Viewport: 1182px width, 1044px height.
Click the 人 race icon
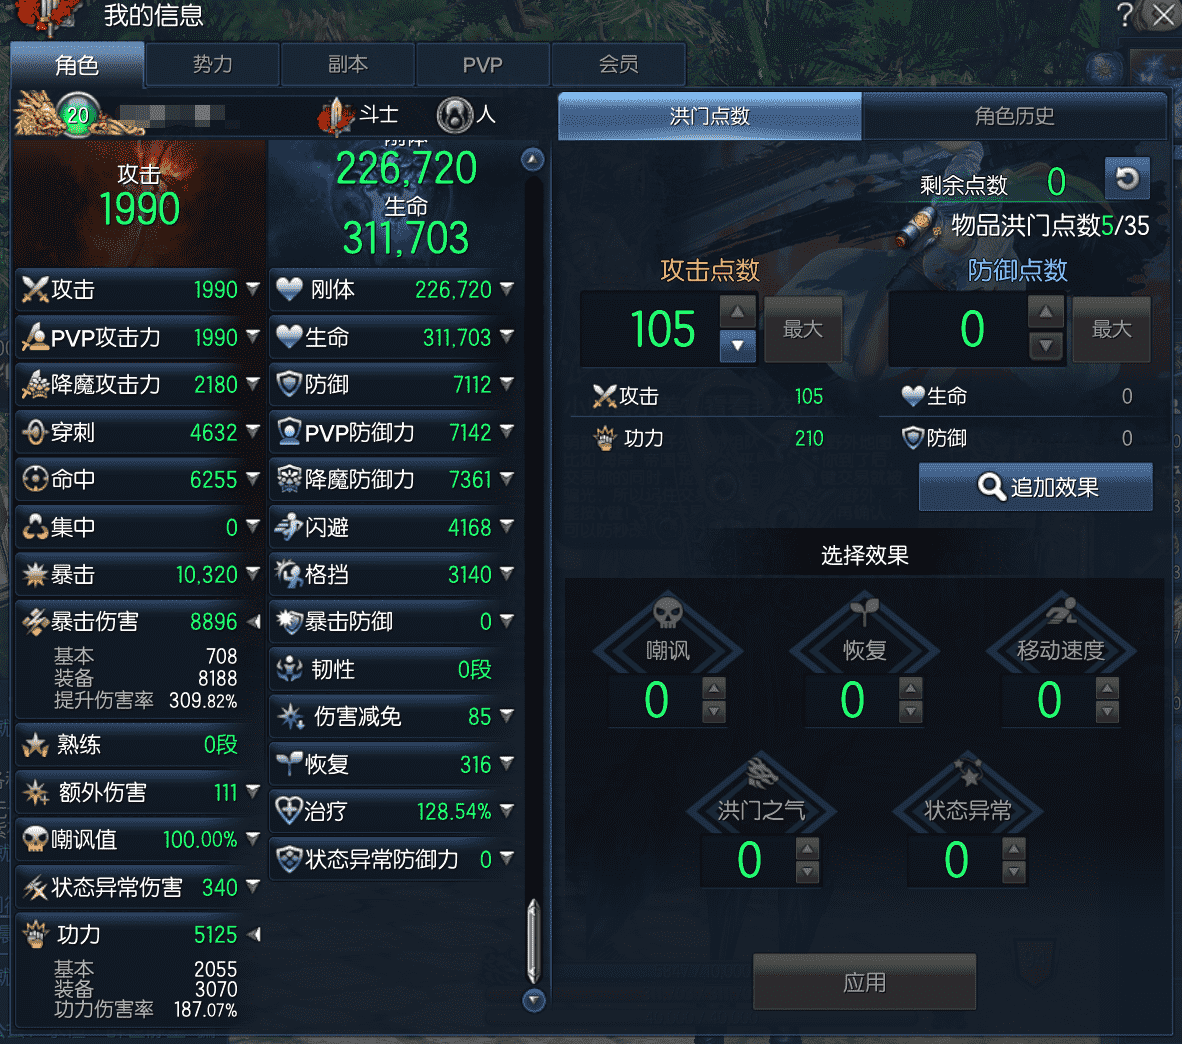pos(455,115)
